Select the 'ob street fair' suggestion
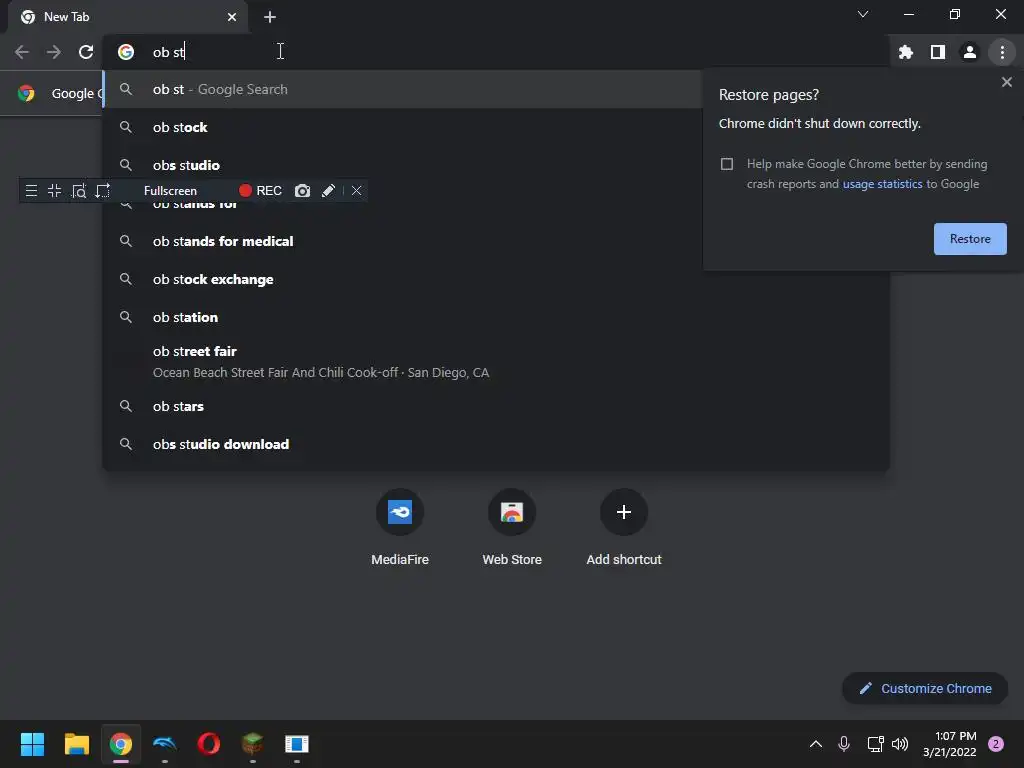This screenshot has width=1024, height=768. 496,362
